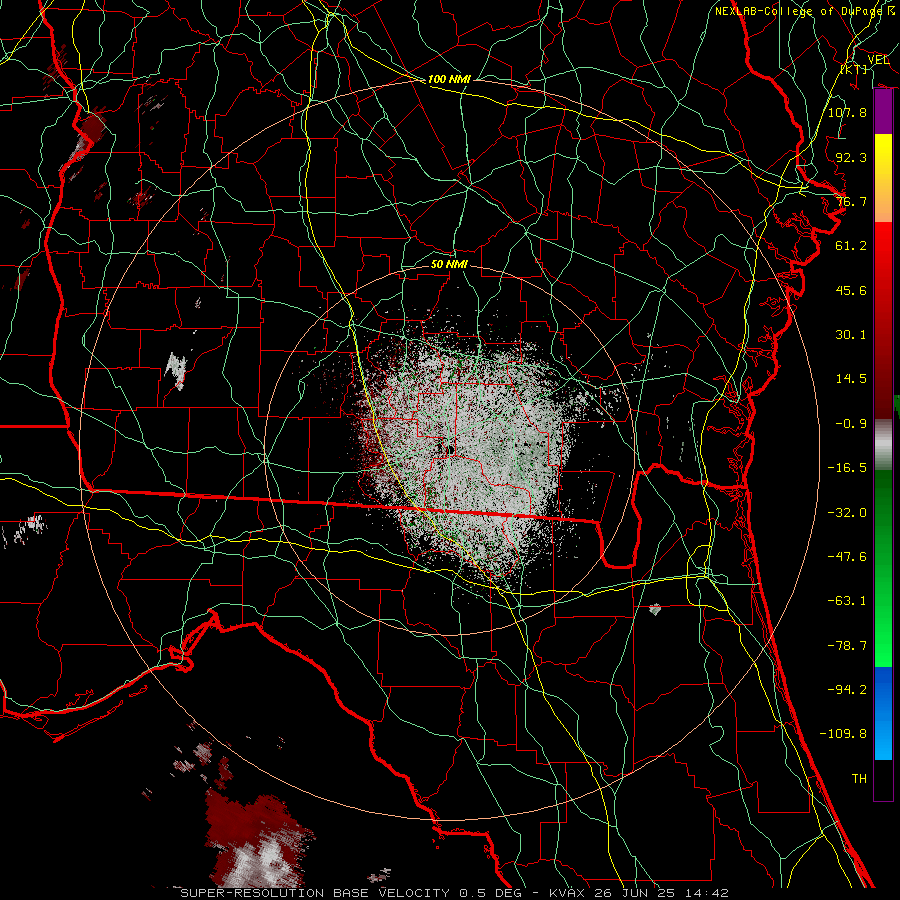Click the 92.3 legend value
Image resolution: width=900 pixels, height=900 pixels.
(851, 157)
